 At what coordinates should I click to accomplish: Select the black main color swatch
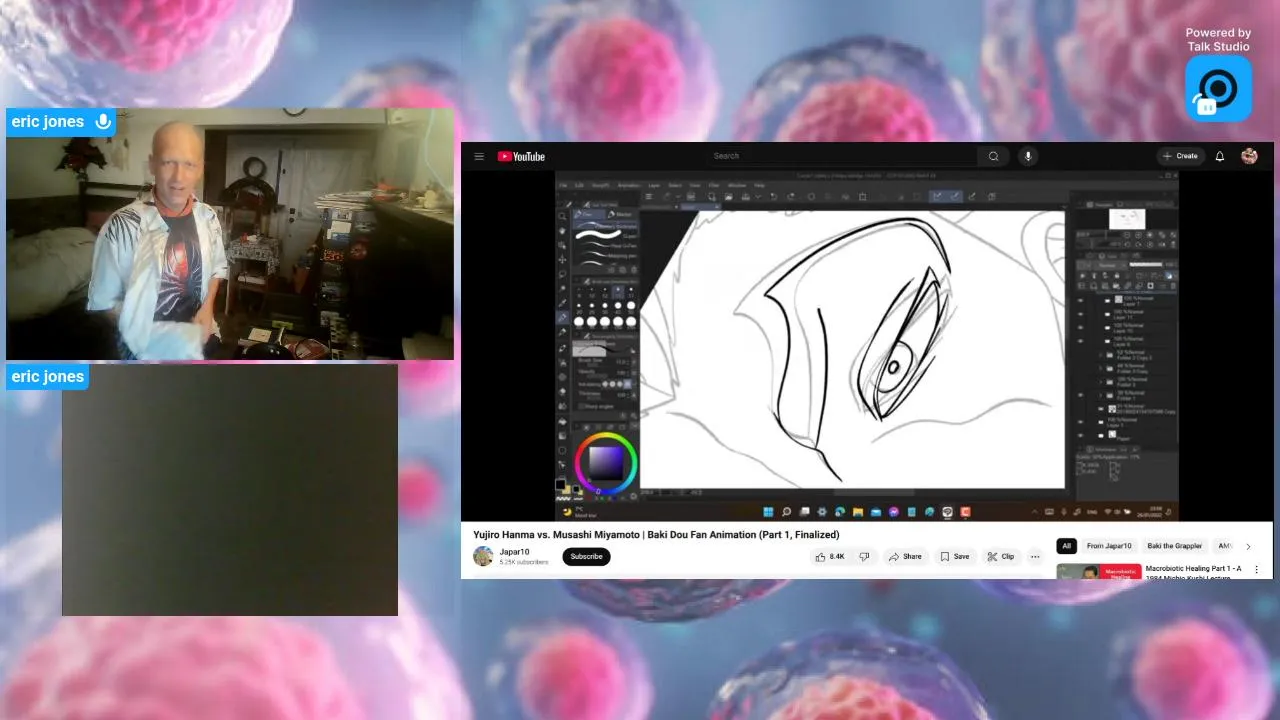pyautogui.click(x=560, y=484)
